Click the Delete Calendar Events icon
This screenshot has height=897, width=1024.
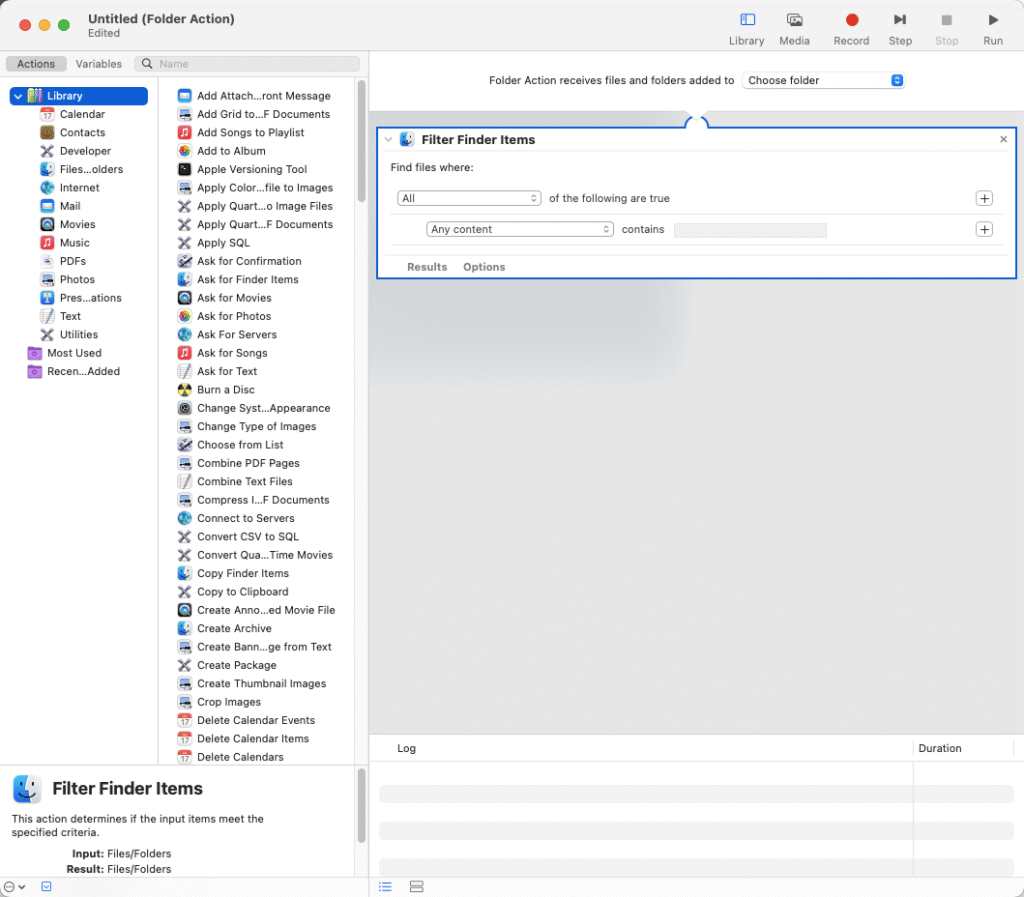pos(185,720)
